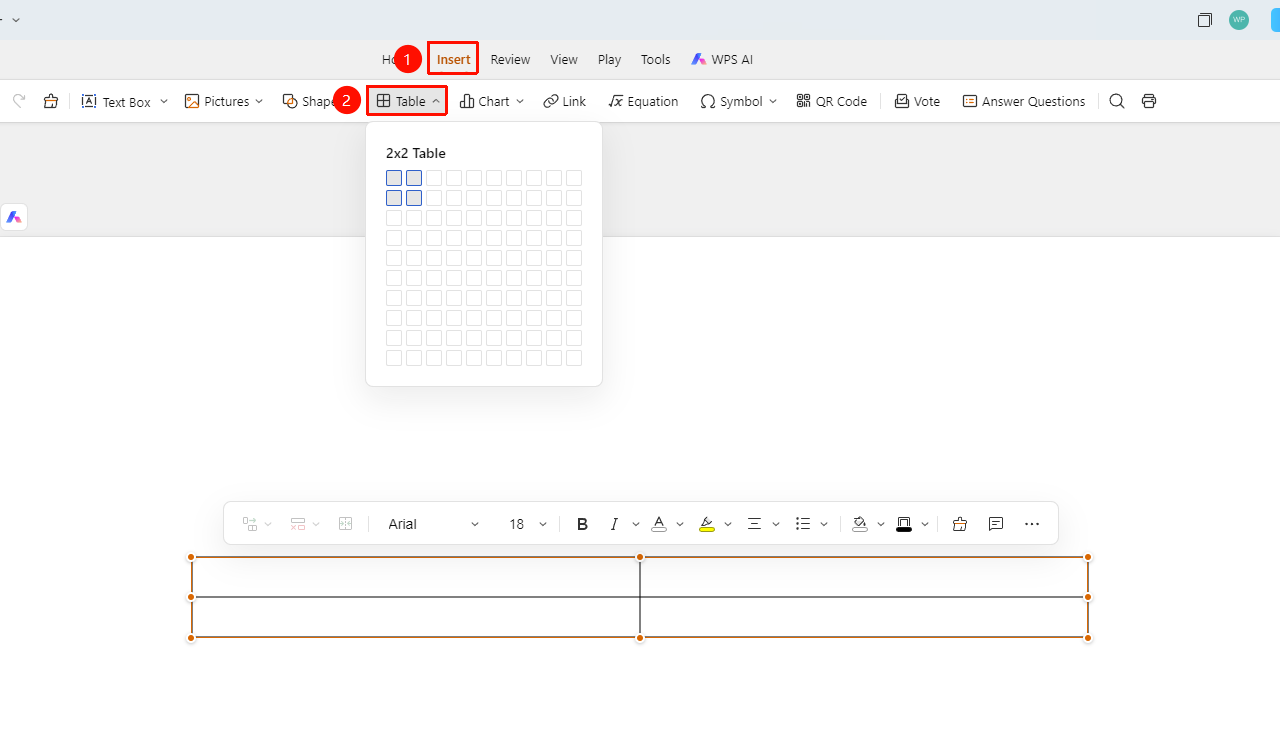The height and width of the screenshot is (750, 1280).
Task: Expand the Chart dropdown
Action: pos(520,101)
